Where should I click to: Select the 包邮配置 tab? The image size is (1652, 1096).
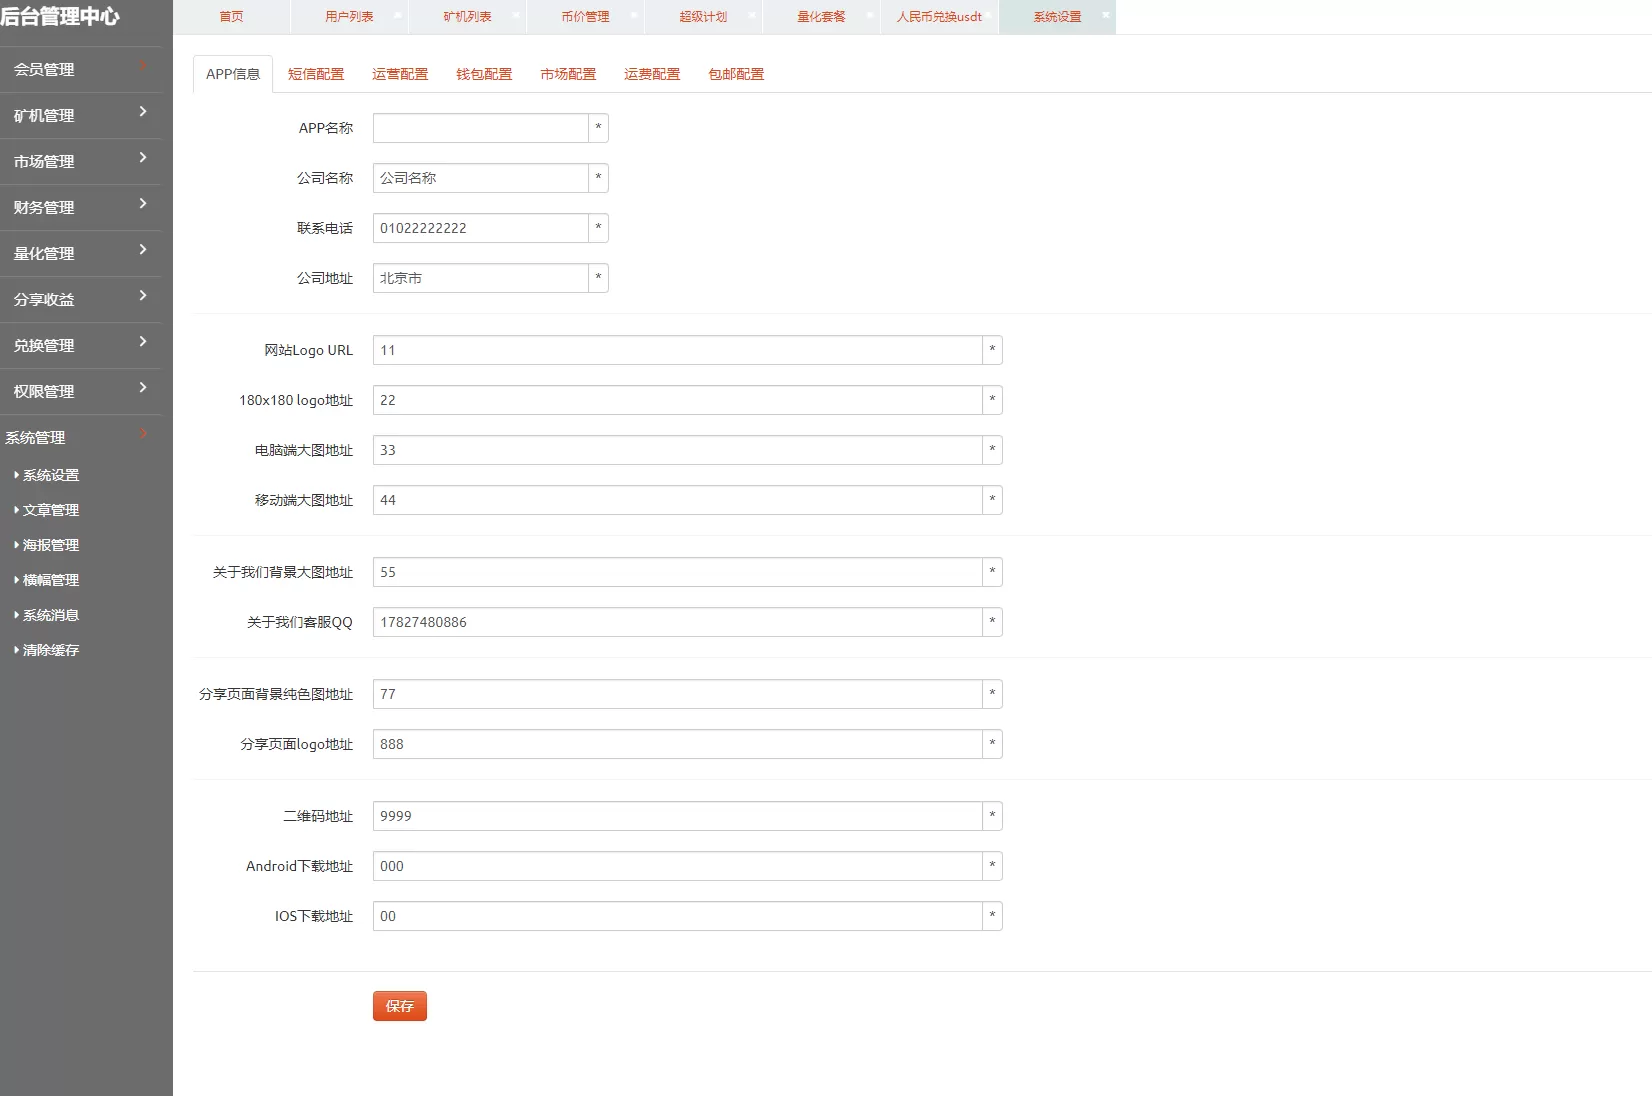[736, 74]
